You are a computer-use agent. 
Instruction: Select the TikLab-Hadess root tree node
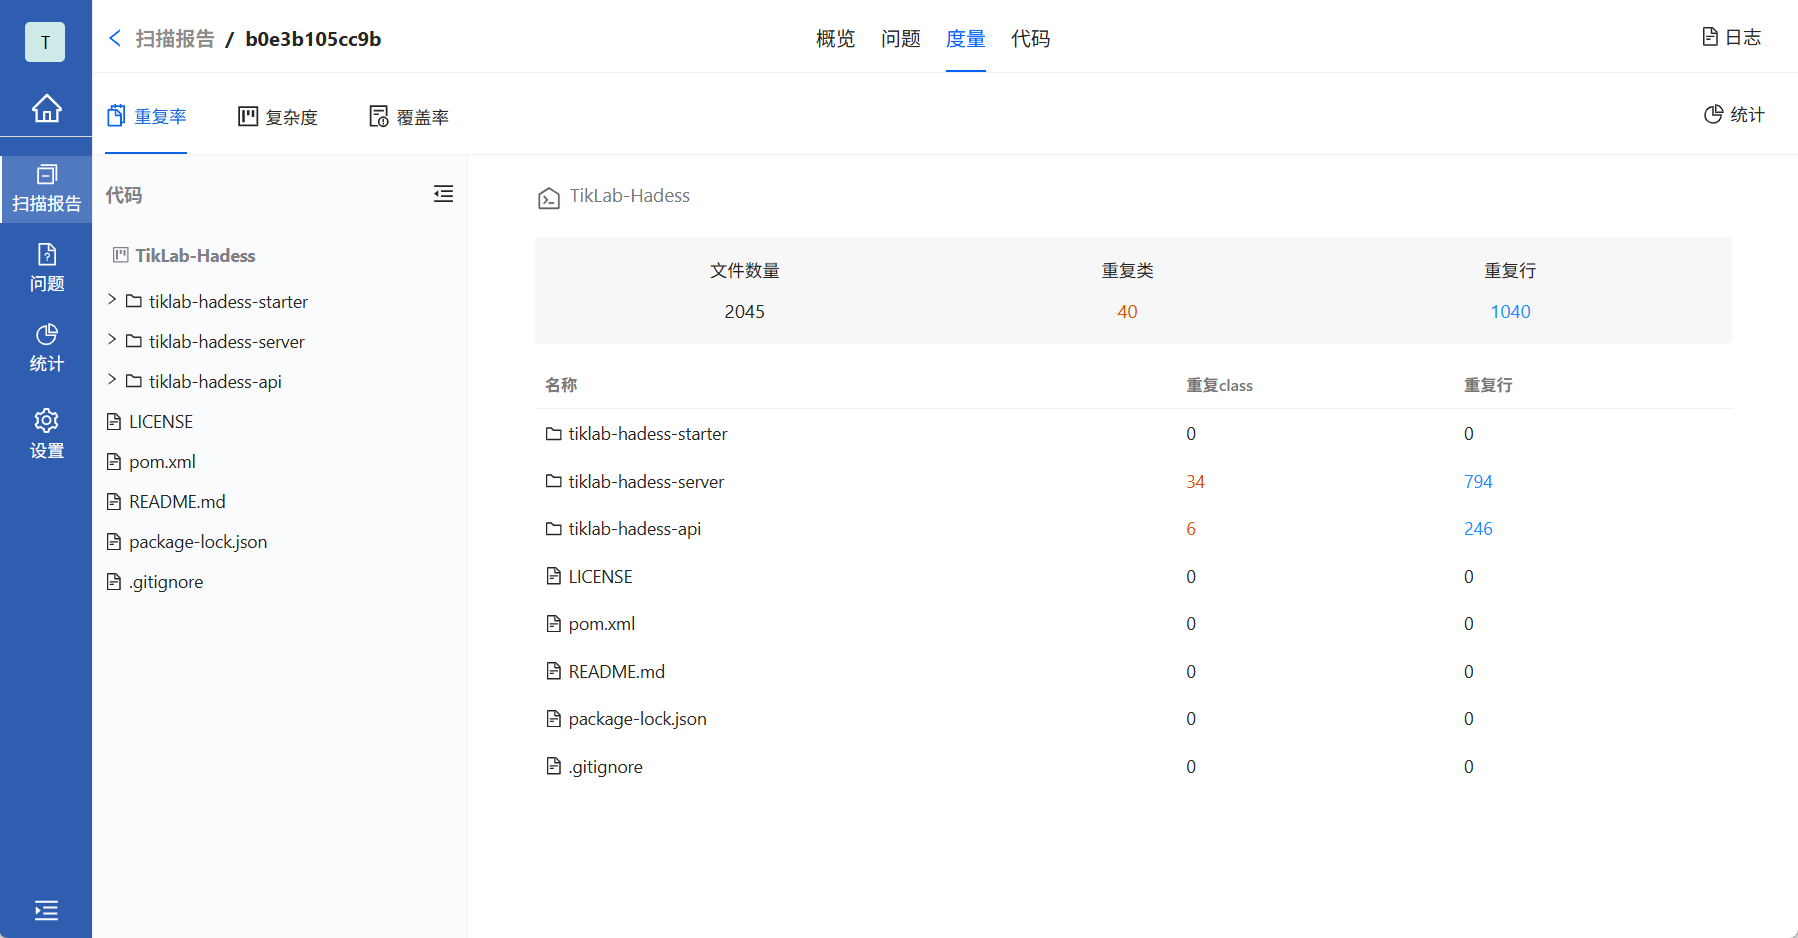tap(184, 256)
